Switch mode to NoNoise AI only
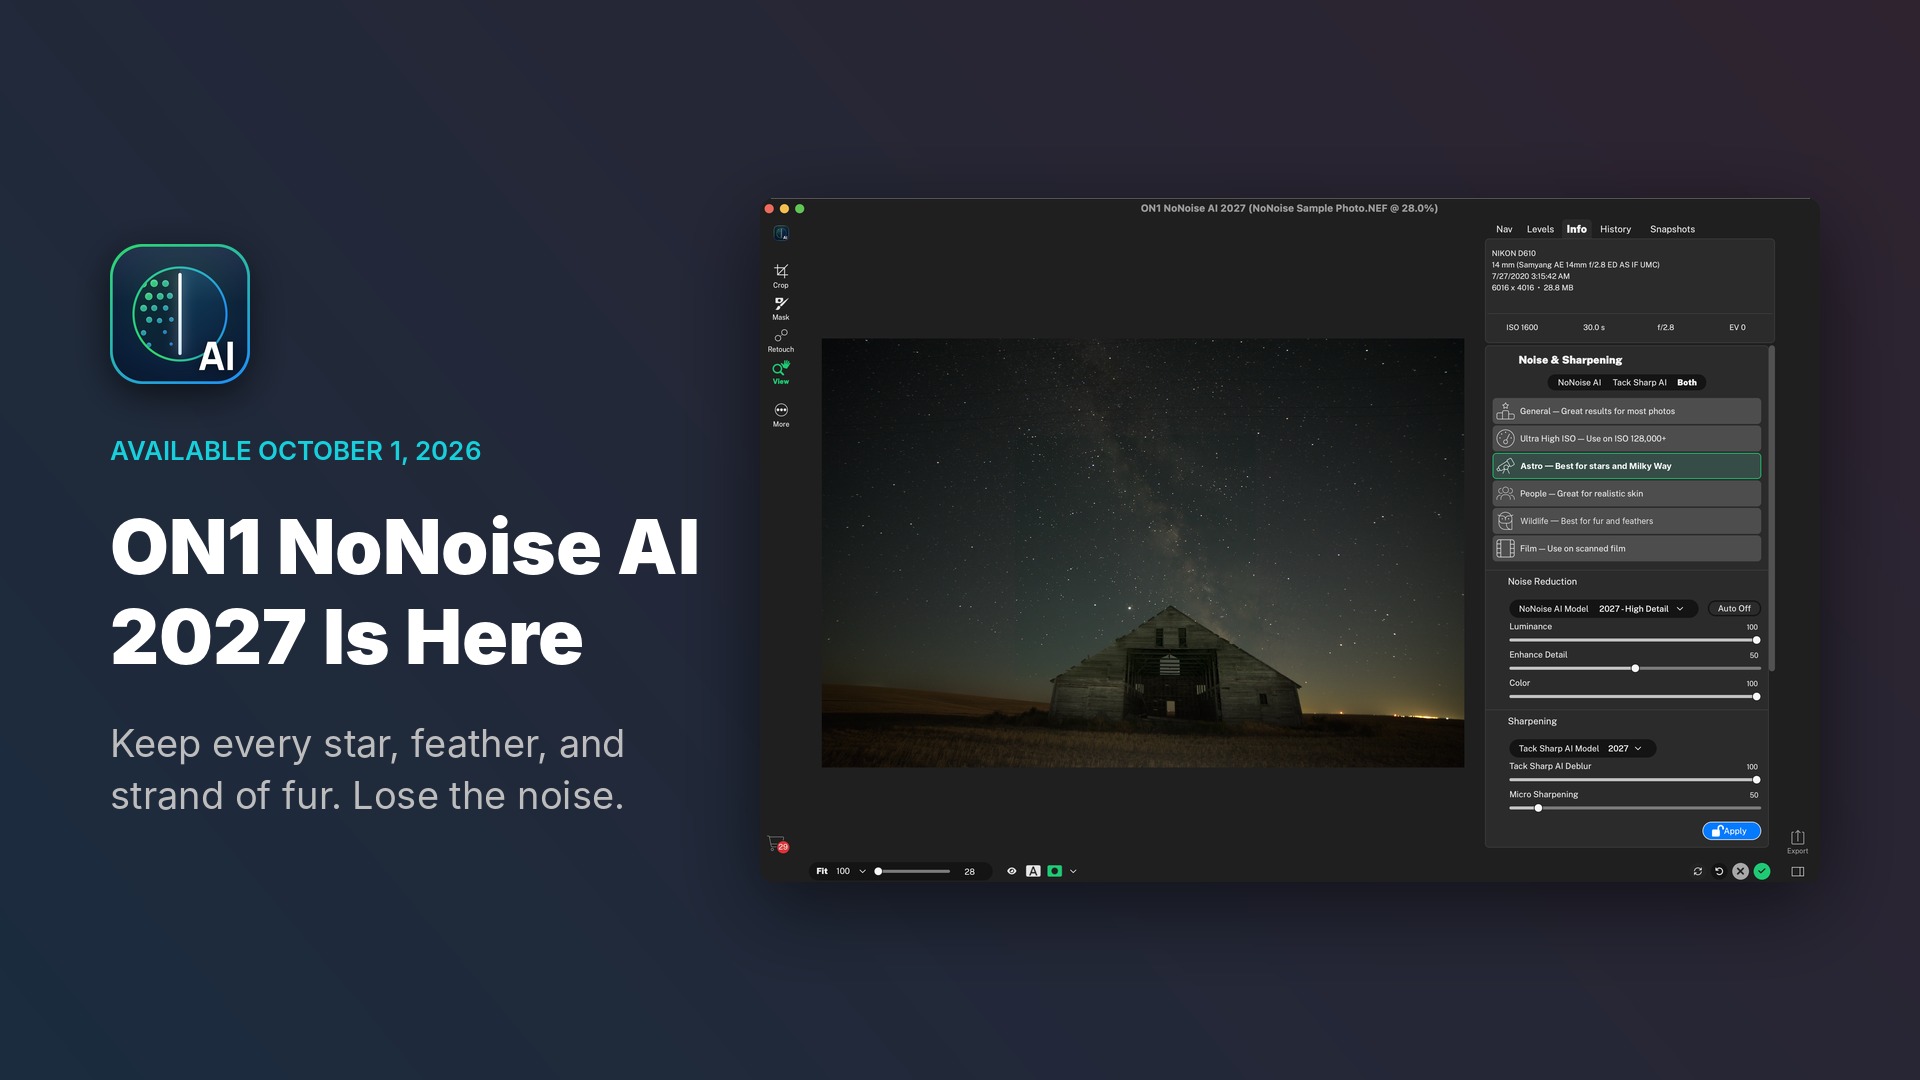The image size is (1920, 1080). point(1579,382)
